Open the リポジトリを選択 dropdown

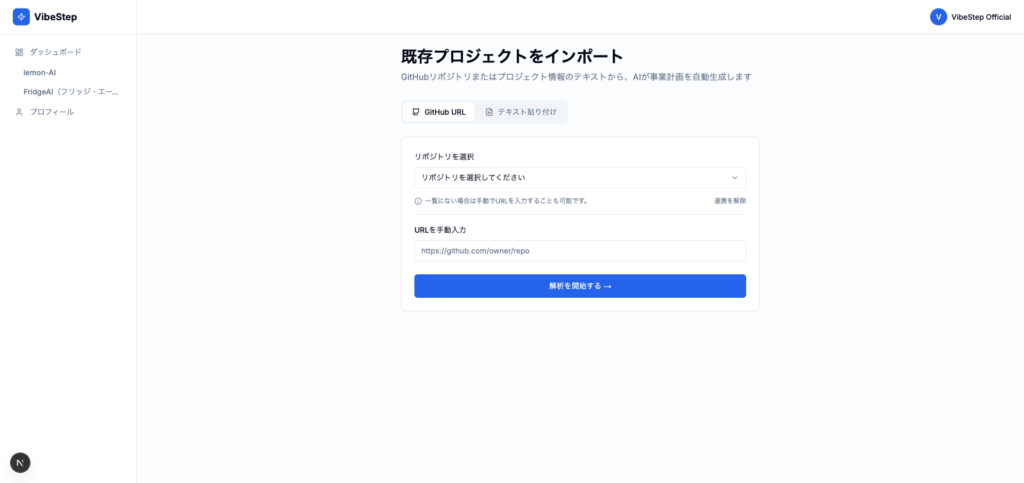(579, 177)
